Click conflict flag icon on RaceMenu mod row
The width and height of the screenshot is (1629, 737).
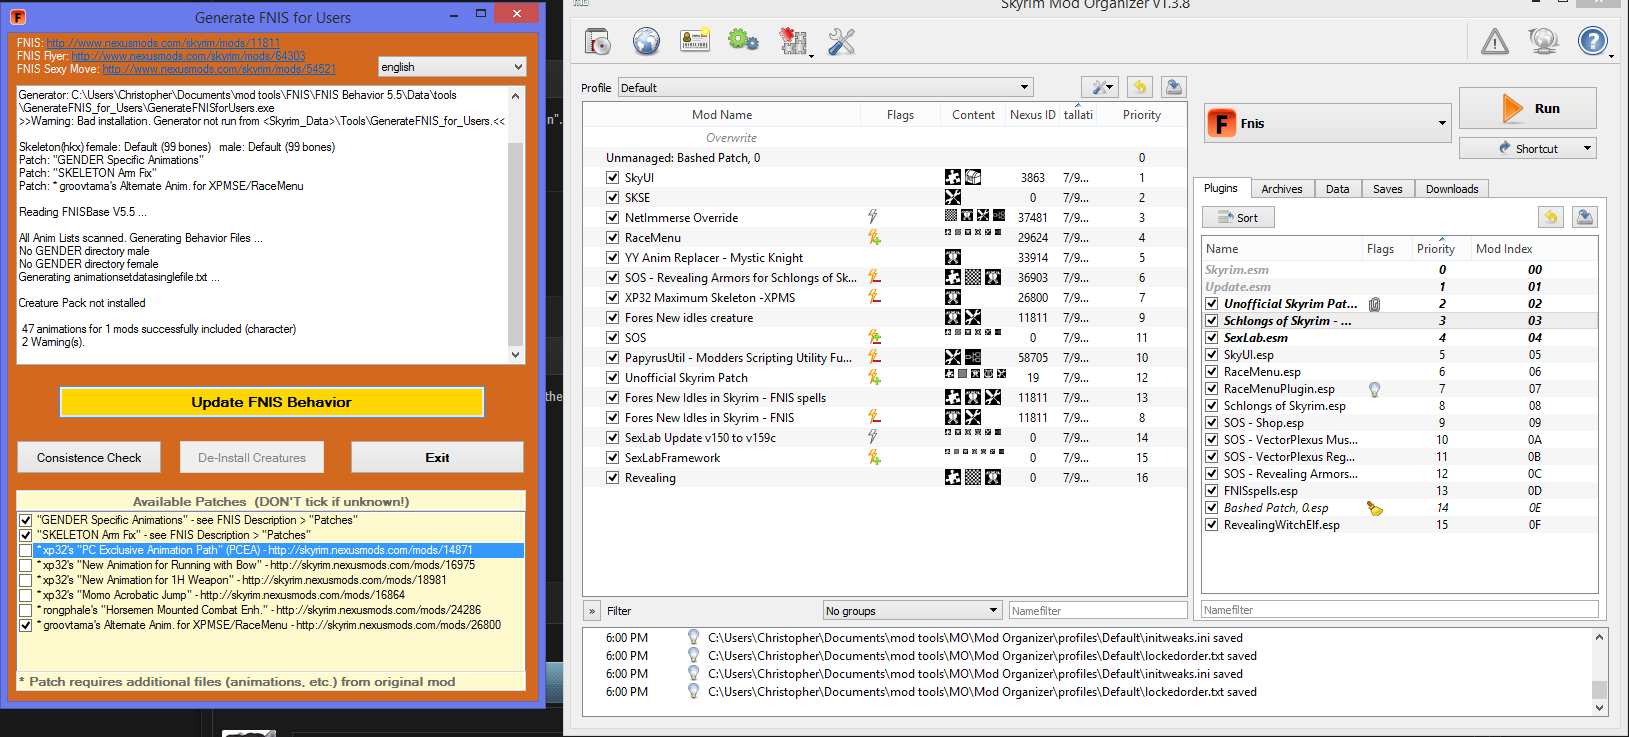tap(874, 237)
